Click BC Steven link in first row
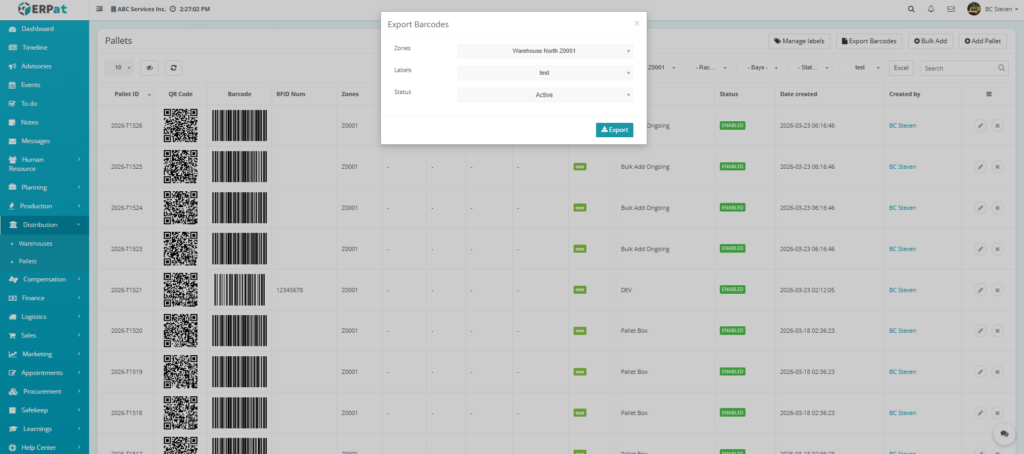The width and height of the screenshot is (1024, 454). tap(901, 126)
